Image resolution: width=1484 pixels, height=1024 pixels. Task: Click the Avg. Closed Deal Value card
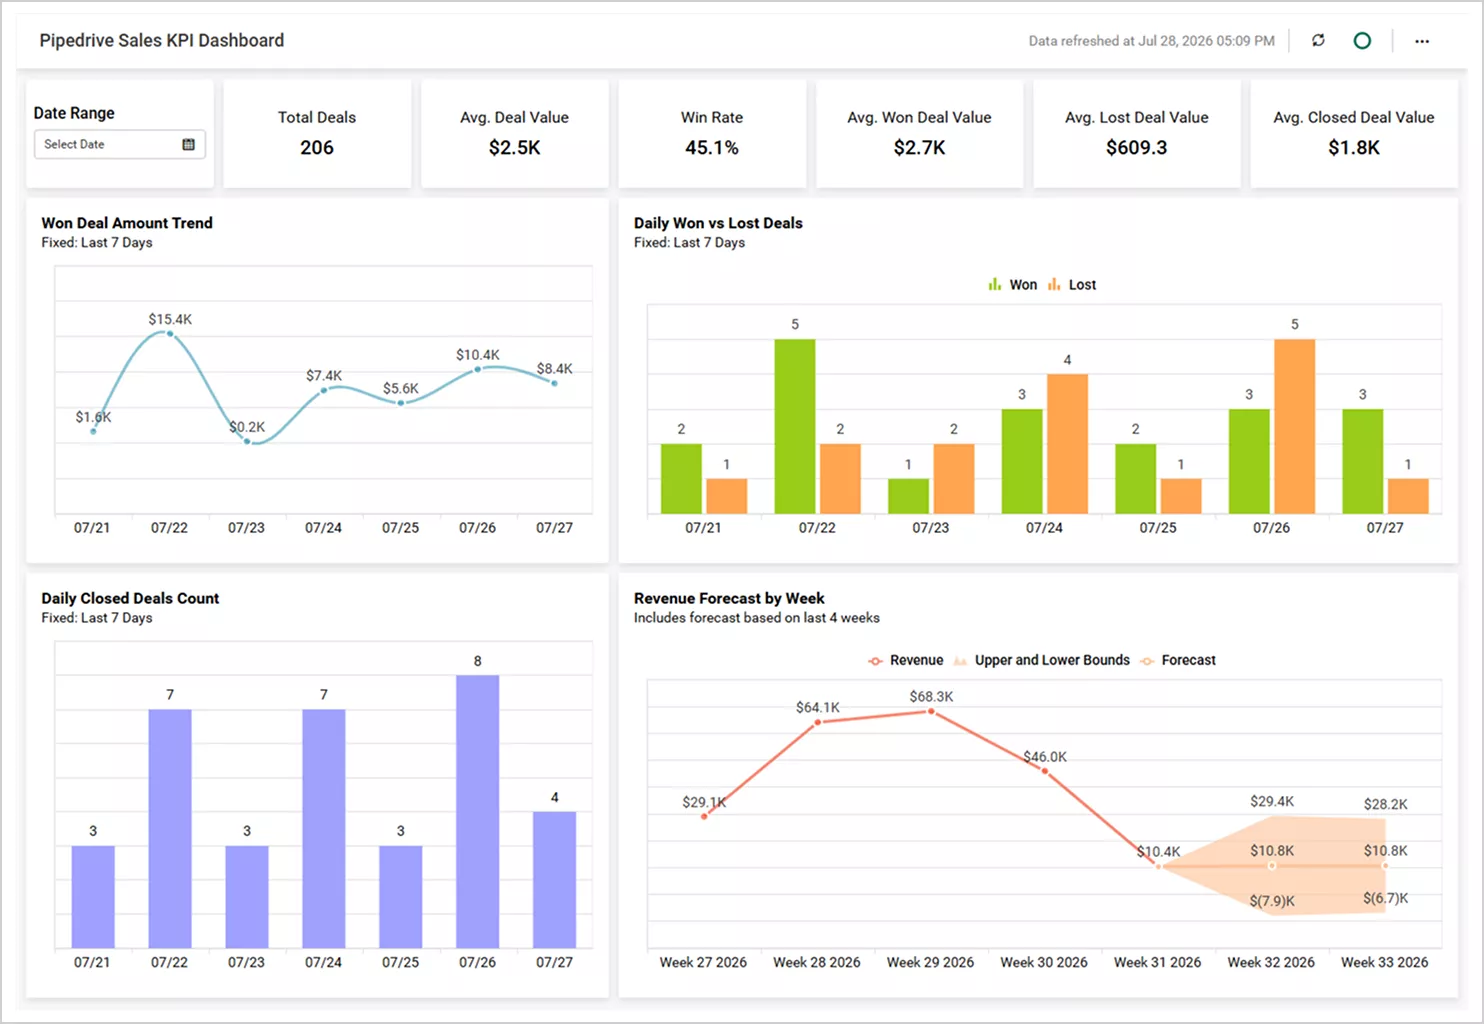point(1354,133)
